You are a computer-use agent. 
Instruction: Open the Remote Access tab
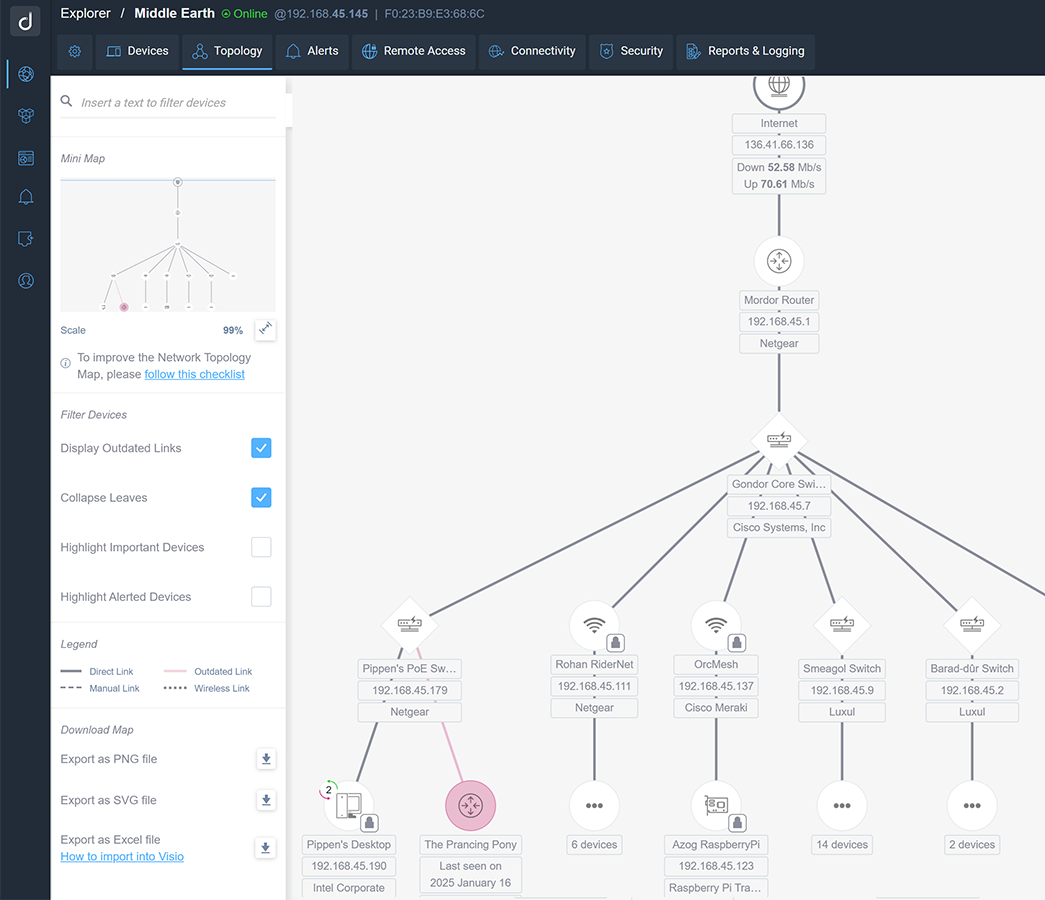click(413, 51)
